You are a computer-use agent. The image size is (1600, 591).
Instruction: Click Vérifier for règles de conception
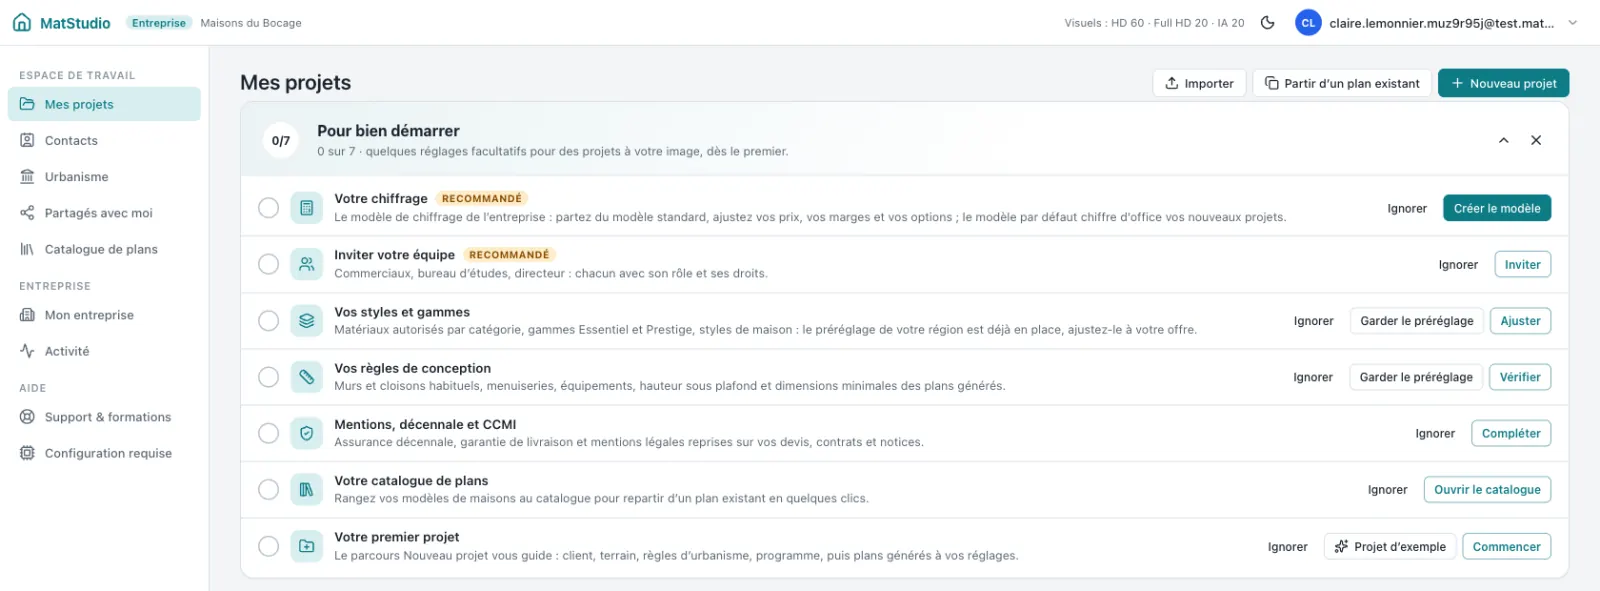tap(1520, 377)
